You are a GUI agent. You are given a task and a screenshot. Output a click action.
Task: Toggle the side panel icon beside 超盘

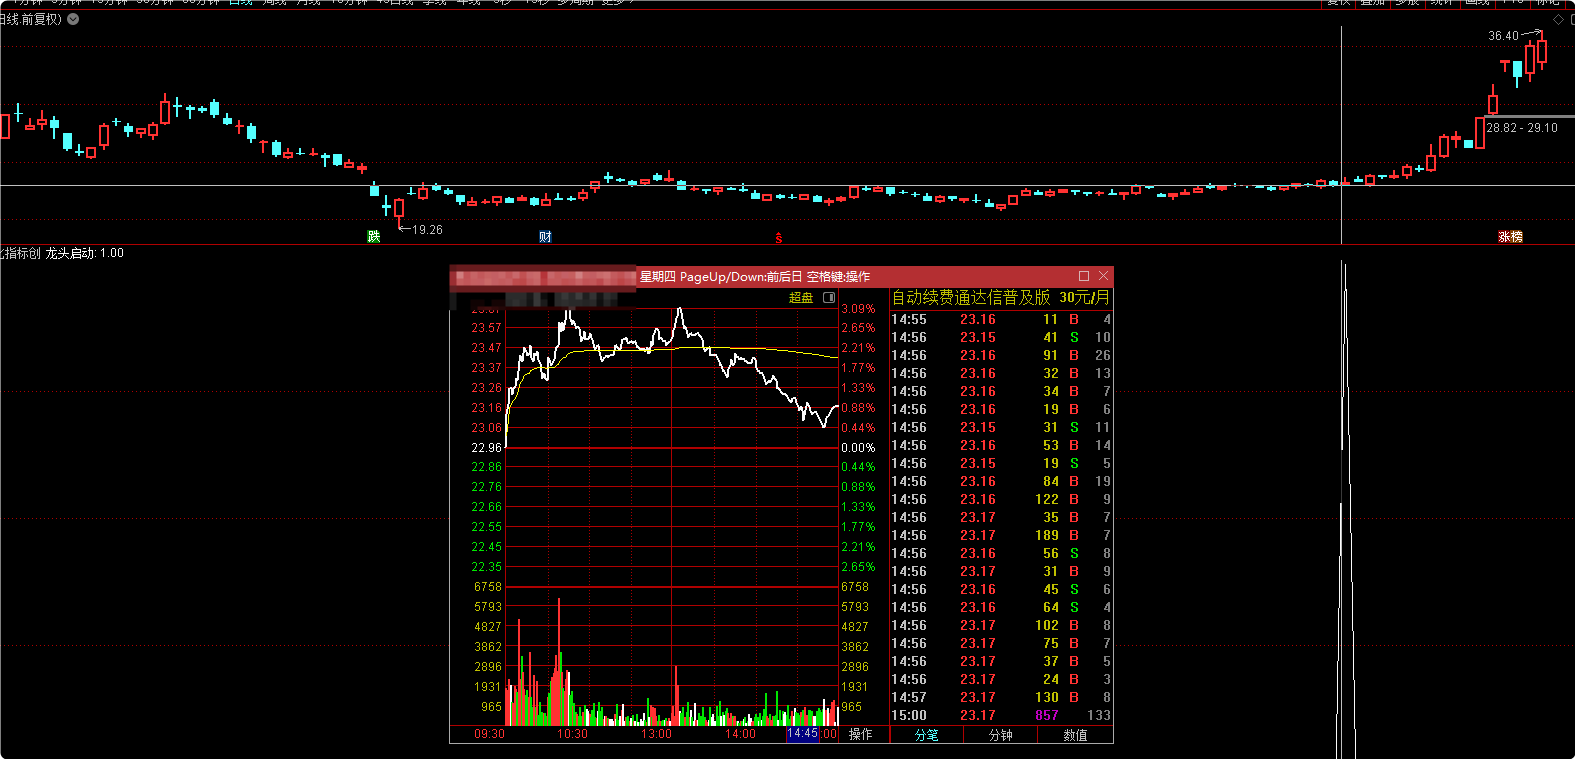pos(829,298)
